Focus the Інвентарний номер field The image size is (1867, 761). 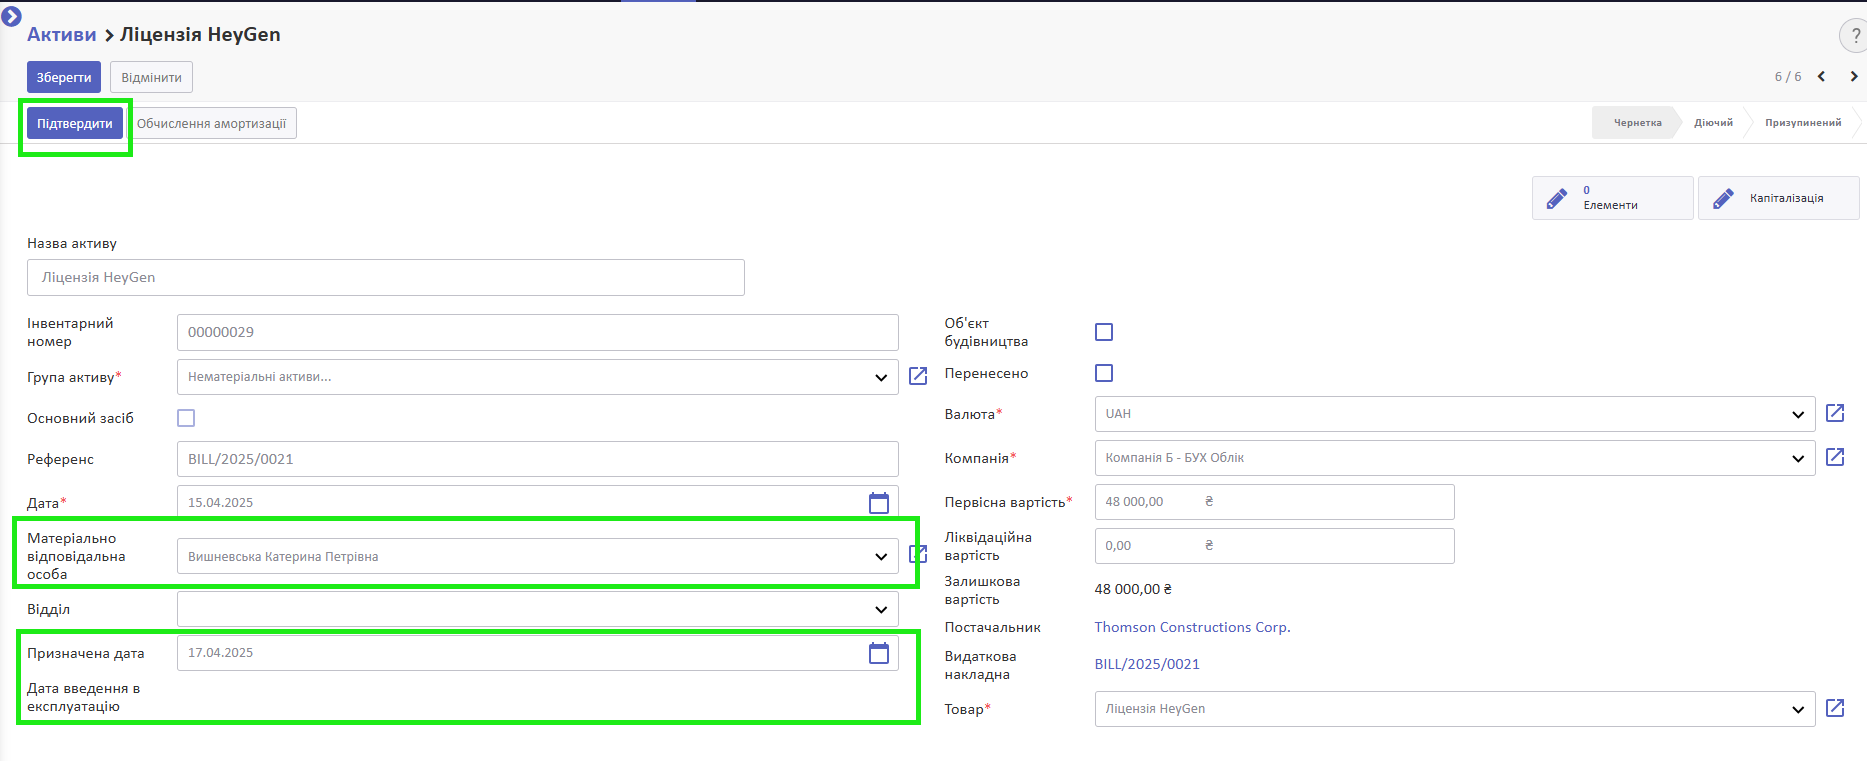coord(538,332)
